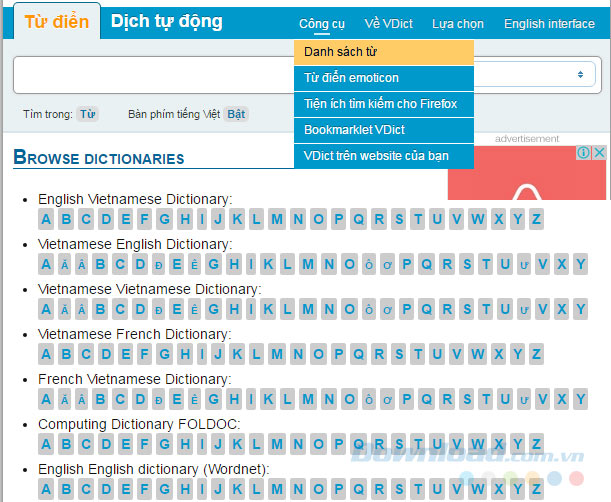611x502 pixels.
Task: Browse letter B in English English Wordnet dictionary
Action: (66, 489)
